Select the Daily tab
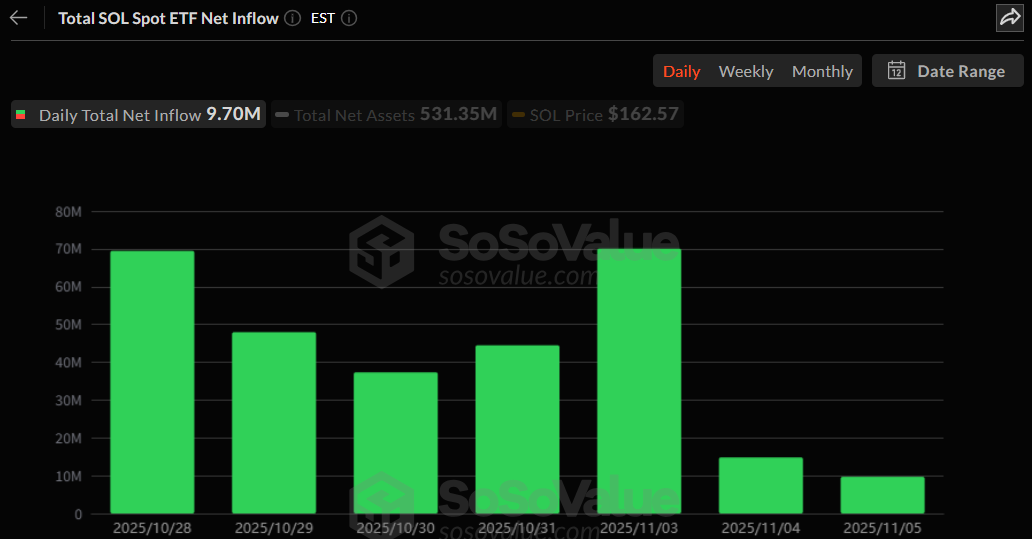This screenshot has height=539, width=1032. [682, 71]
